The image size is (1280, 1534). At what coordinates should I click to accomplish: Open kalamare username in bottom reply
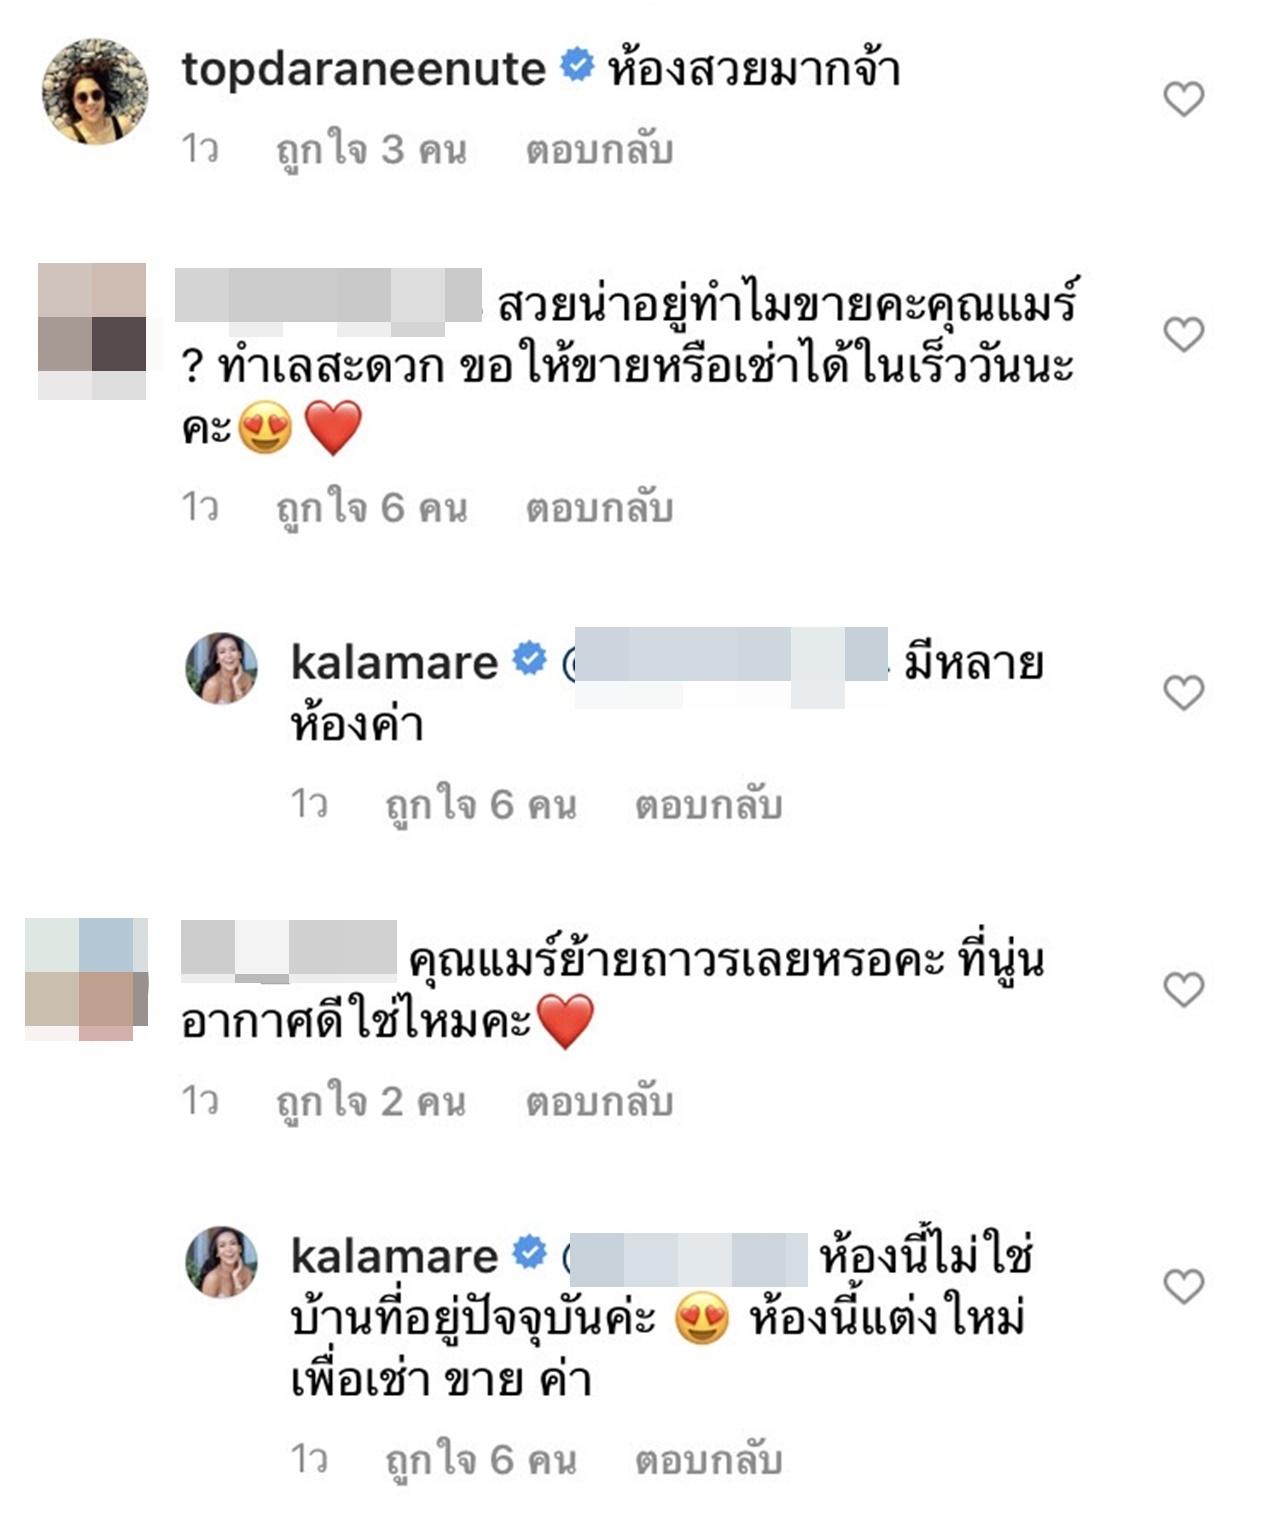394,1256
